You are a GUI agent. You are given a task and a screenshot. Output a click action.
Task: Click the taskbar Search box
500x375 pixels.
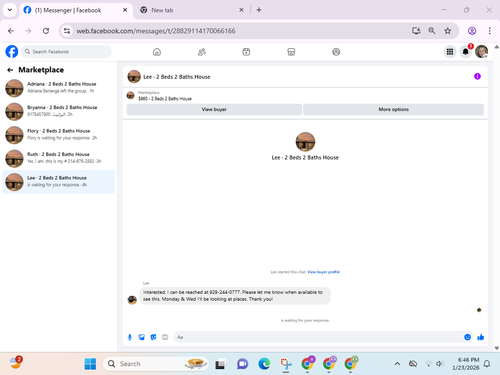(156, 364)
